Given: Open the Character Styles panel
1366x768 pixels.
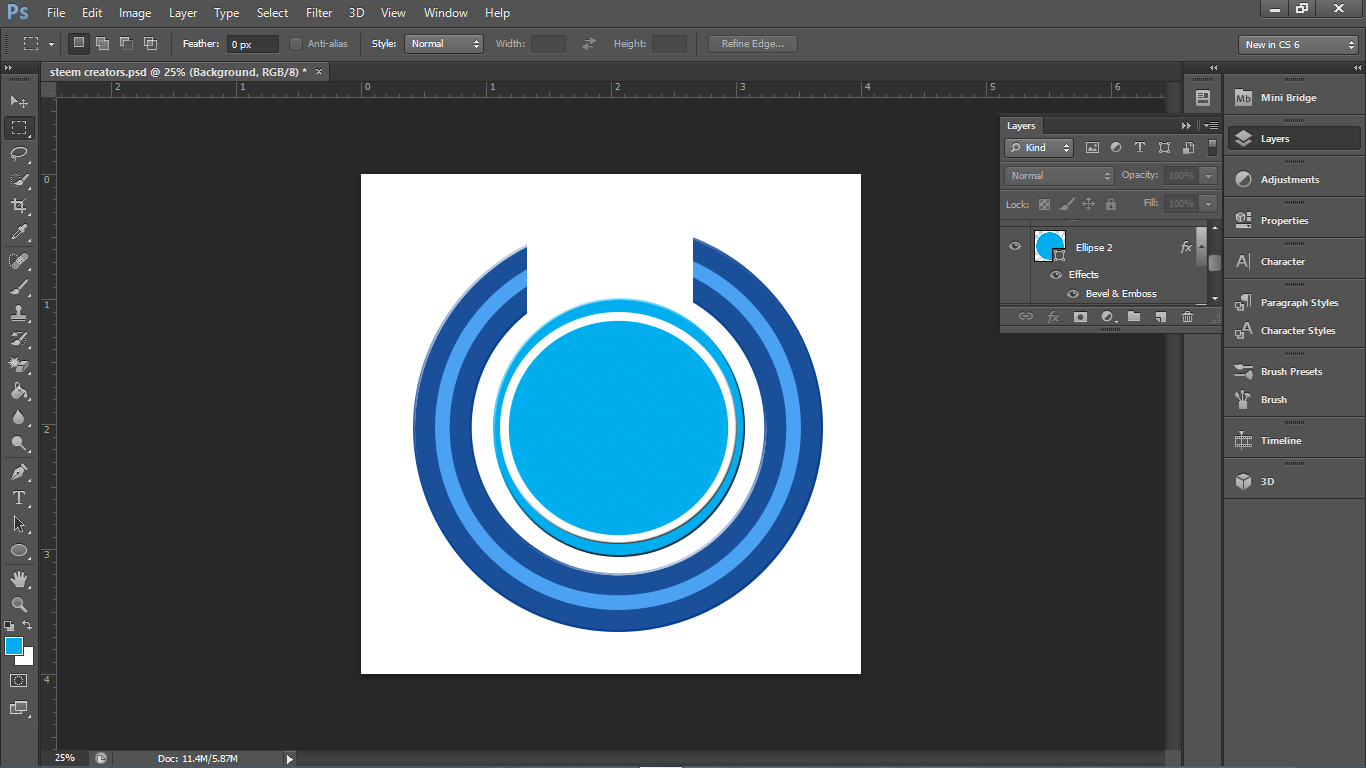Looking at the screenshot, I should point(1293,331).
